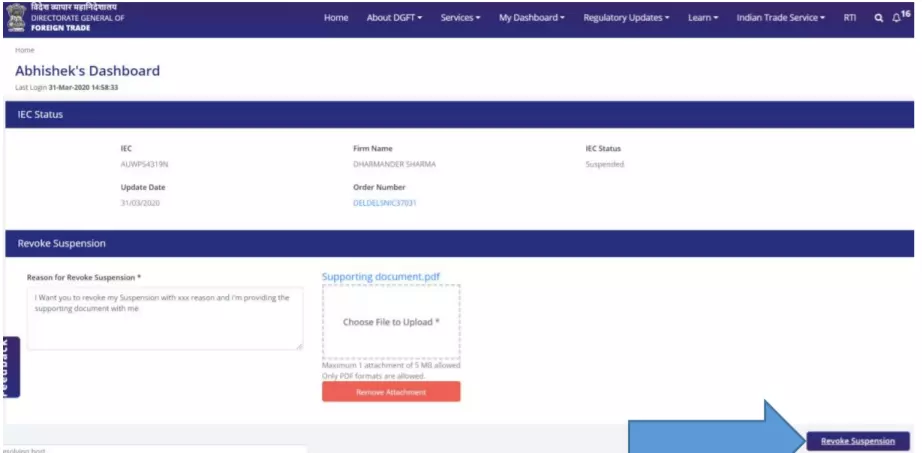Click the Remove Attachment button

391,392
